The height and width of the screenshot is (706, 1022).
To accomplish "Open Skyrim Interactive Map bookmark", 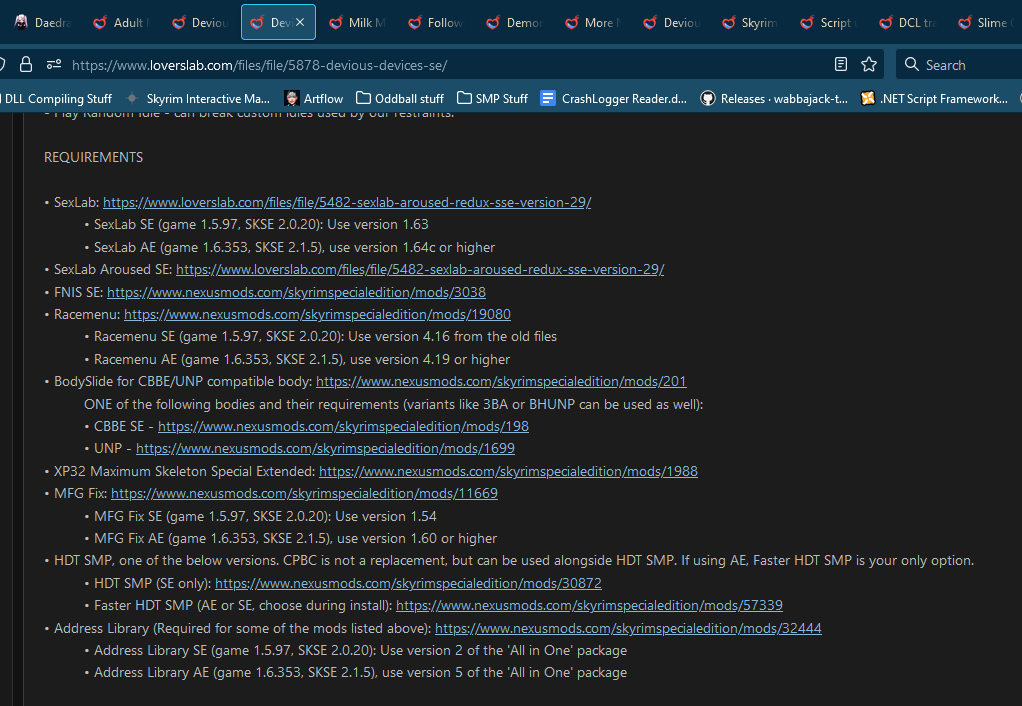I will [x=198, y=98].
